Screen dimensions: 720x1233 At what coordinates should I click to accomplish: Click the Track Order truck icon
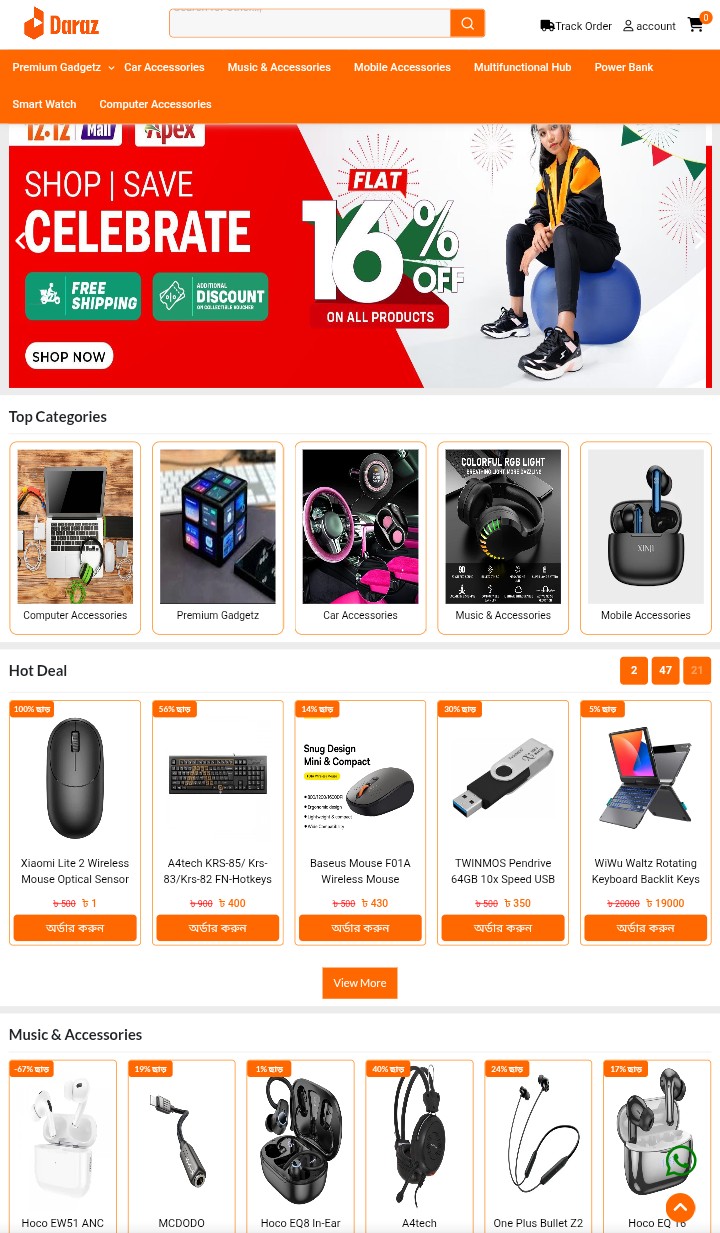point(547,26)
